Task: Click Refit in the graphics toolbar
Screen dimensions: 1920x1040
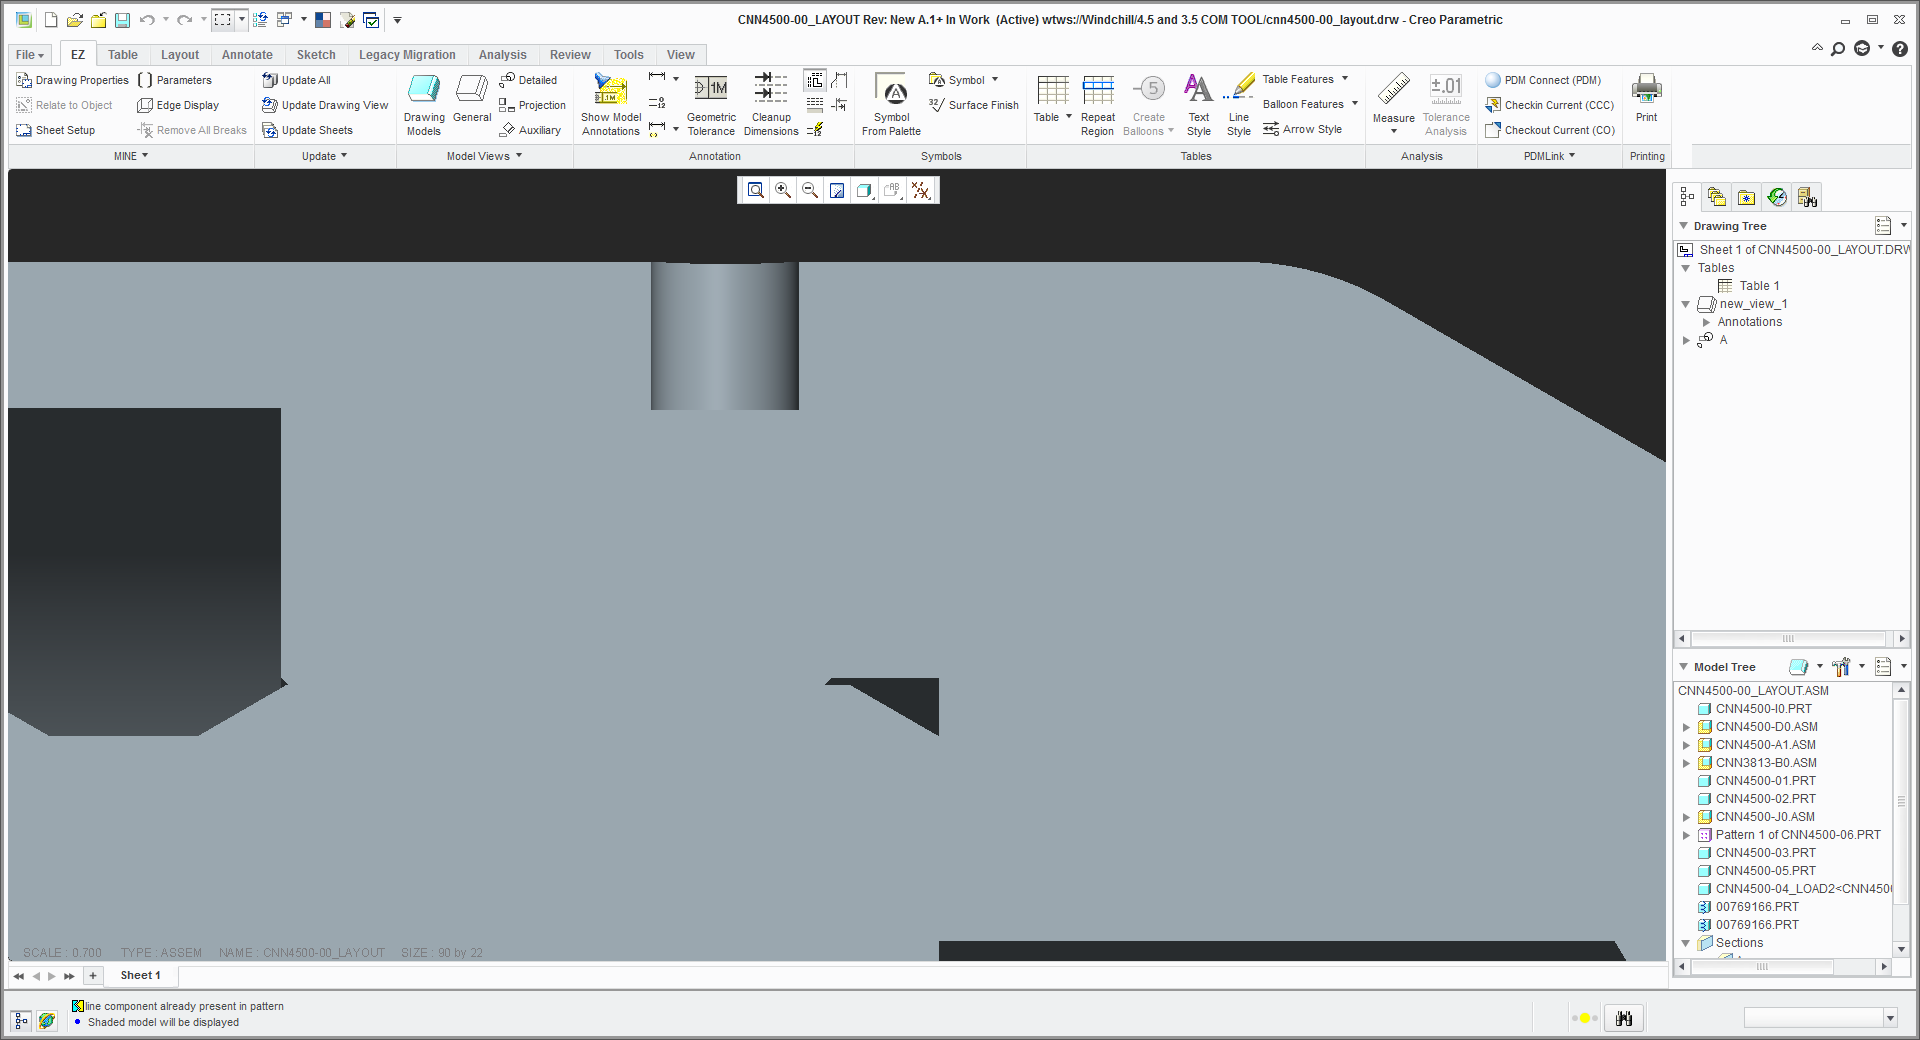Action: coord(756,190)
